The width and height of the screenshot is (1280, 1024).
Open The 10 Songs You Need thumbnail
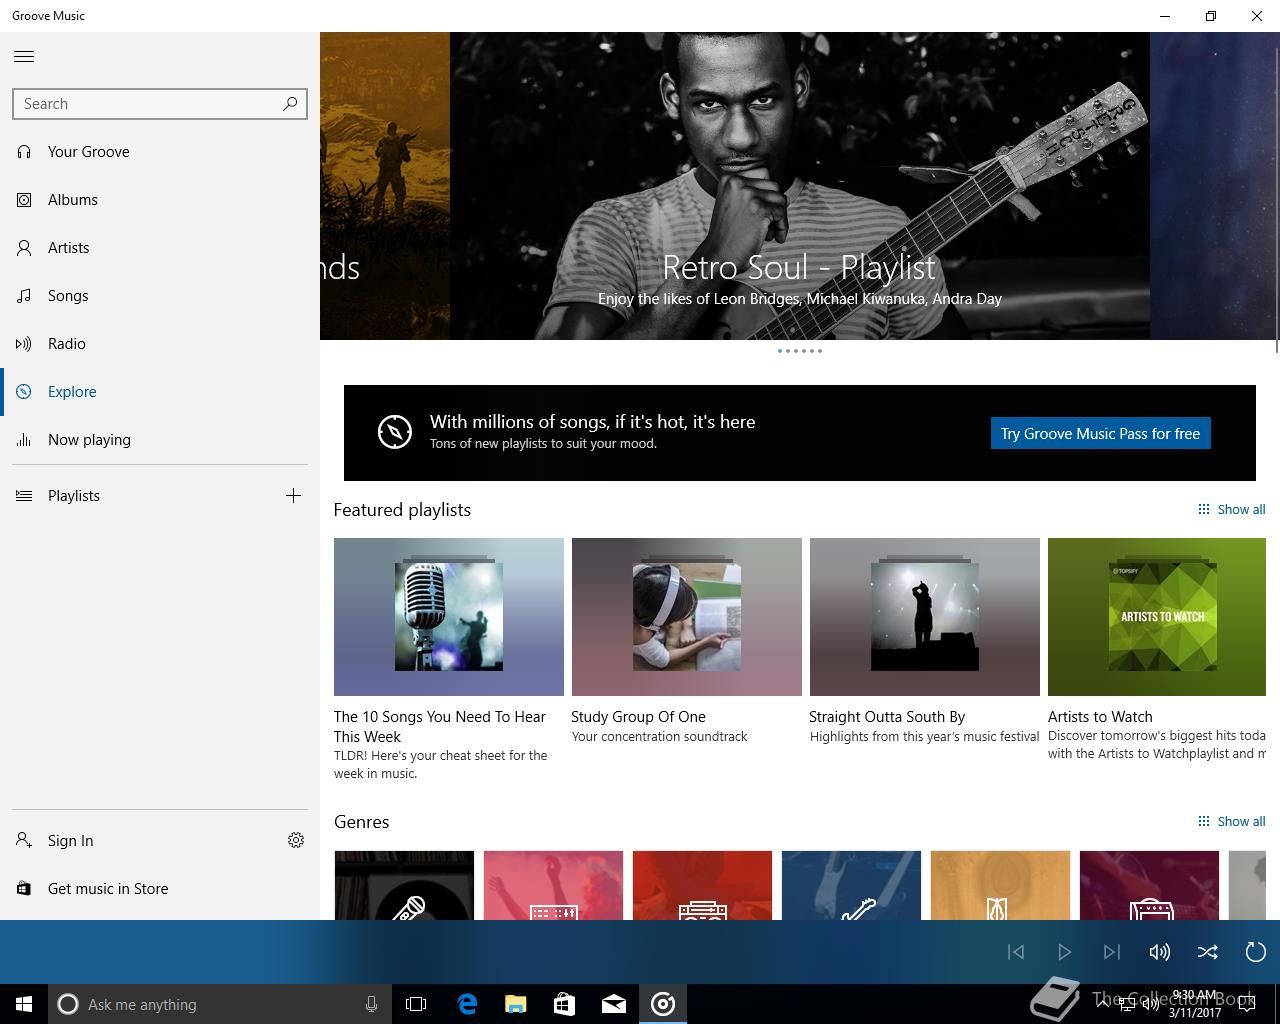[449, 617]
